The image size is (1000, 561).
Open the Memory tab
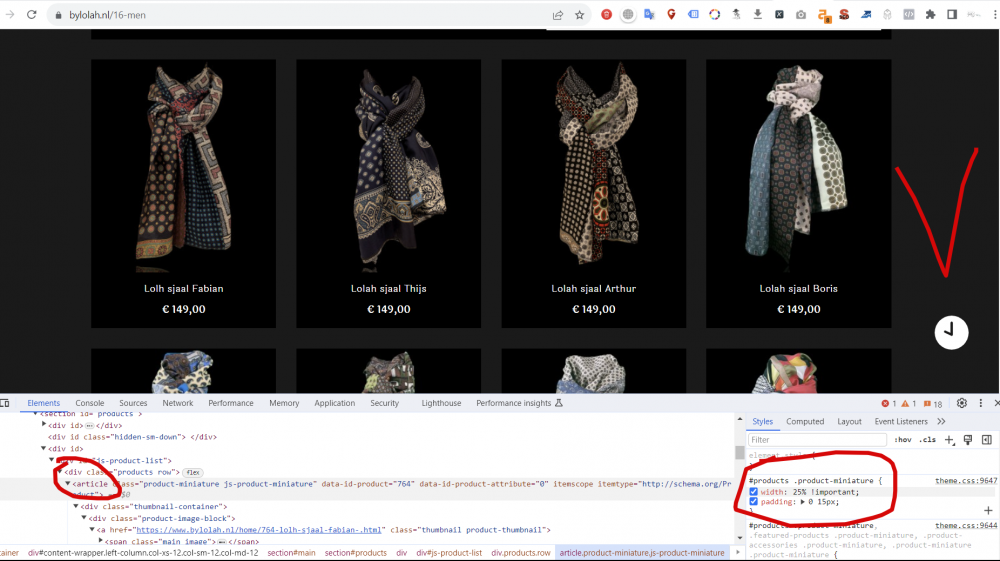click(x=284, y=403)
